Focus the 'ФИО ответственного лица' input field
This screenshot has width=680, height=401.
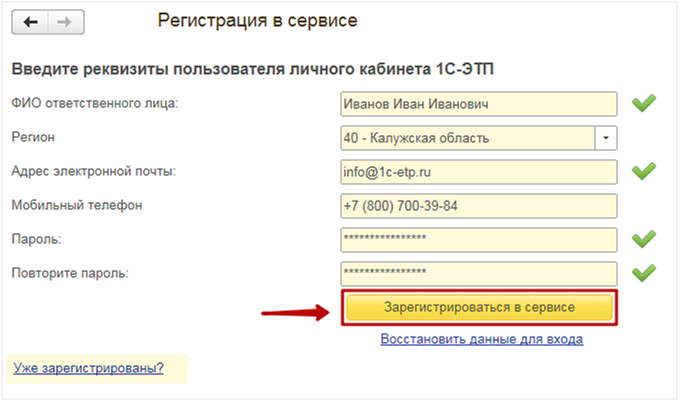[x=478, y=103]
